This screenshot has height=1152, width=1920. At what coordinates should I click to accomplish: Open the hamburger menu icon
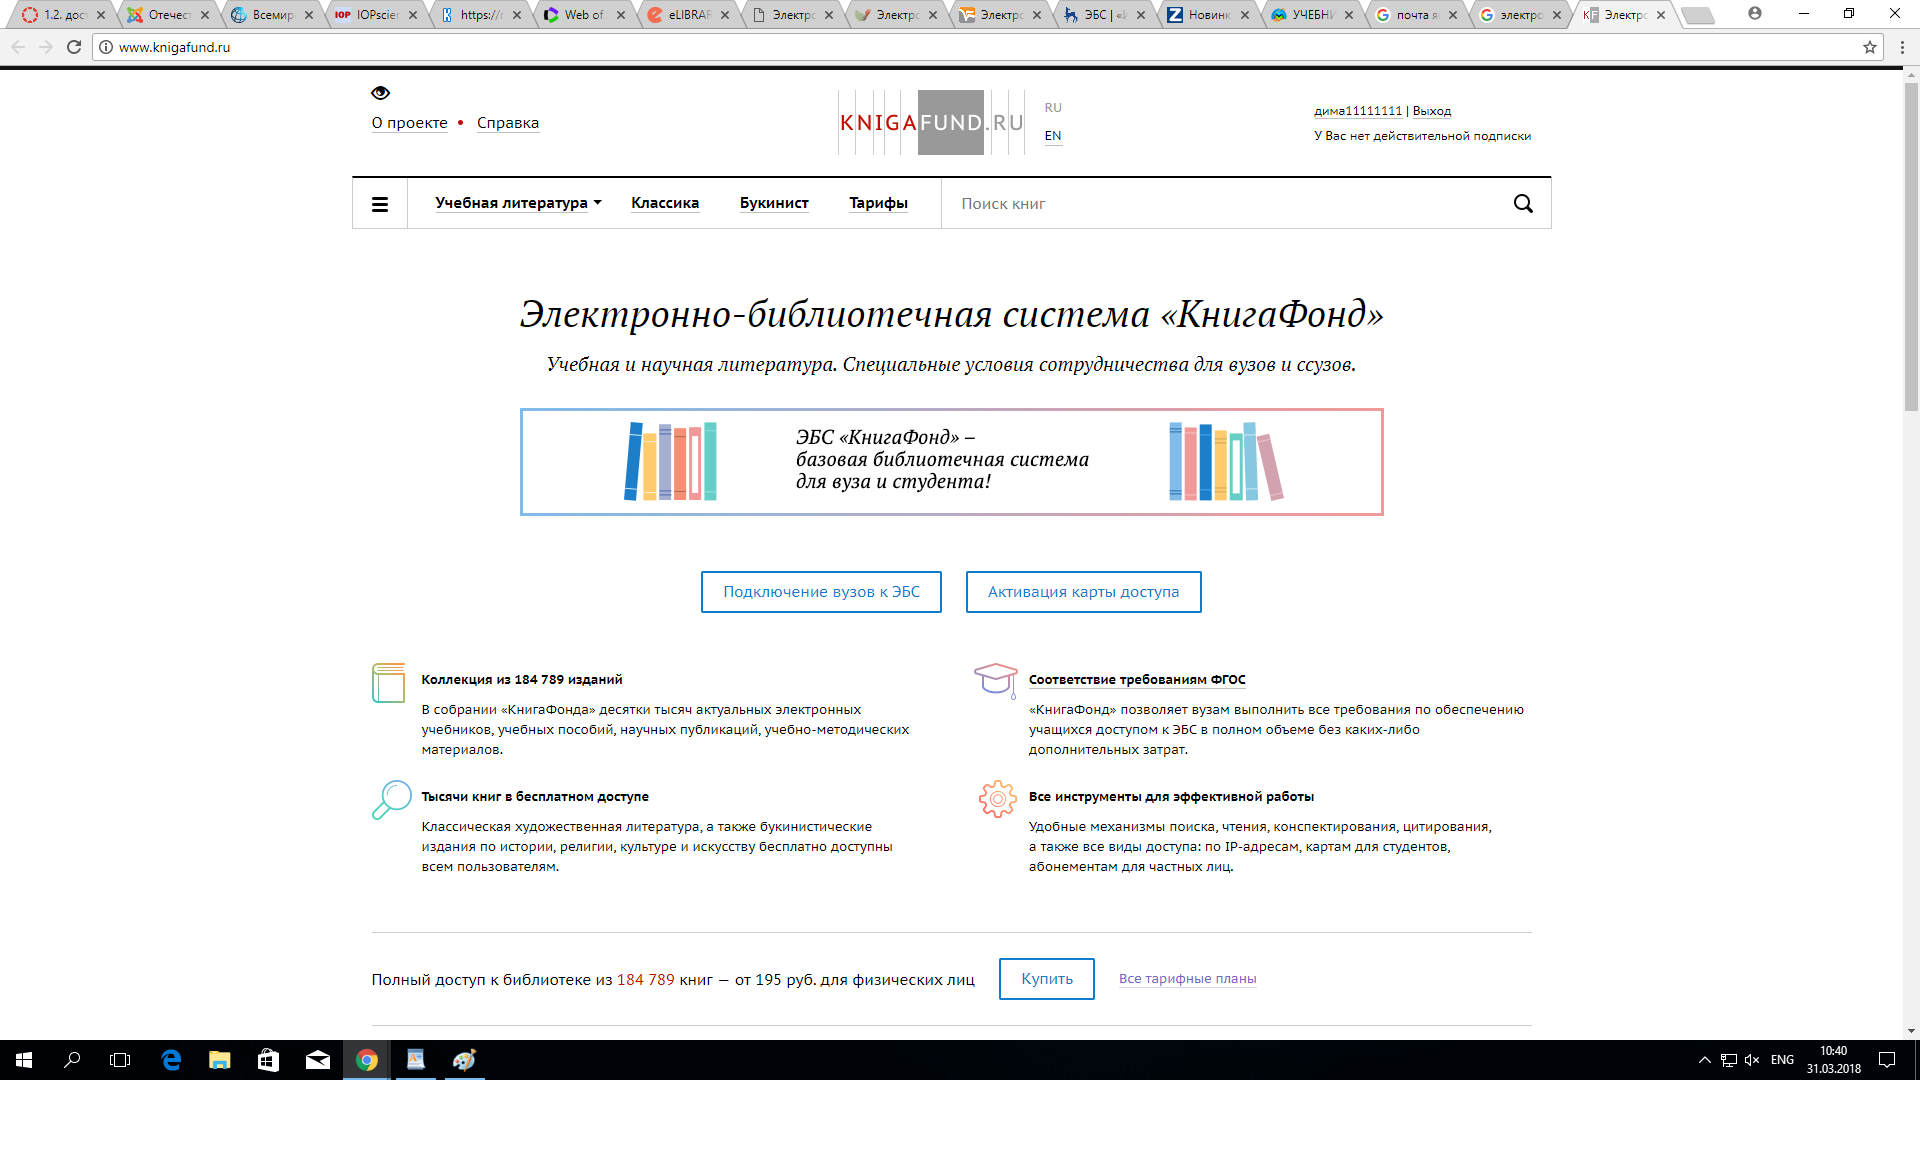[380, 204]
